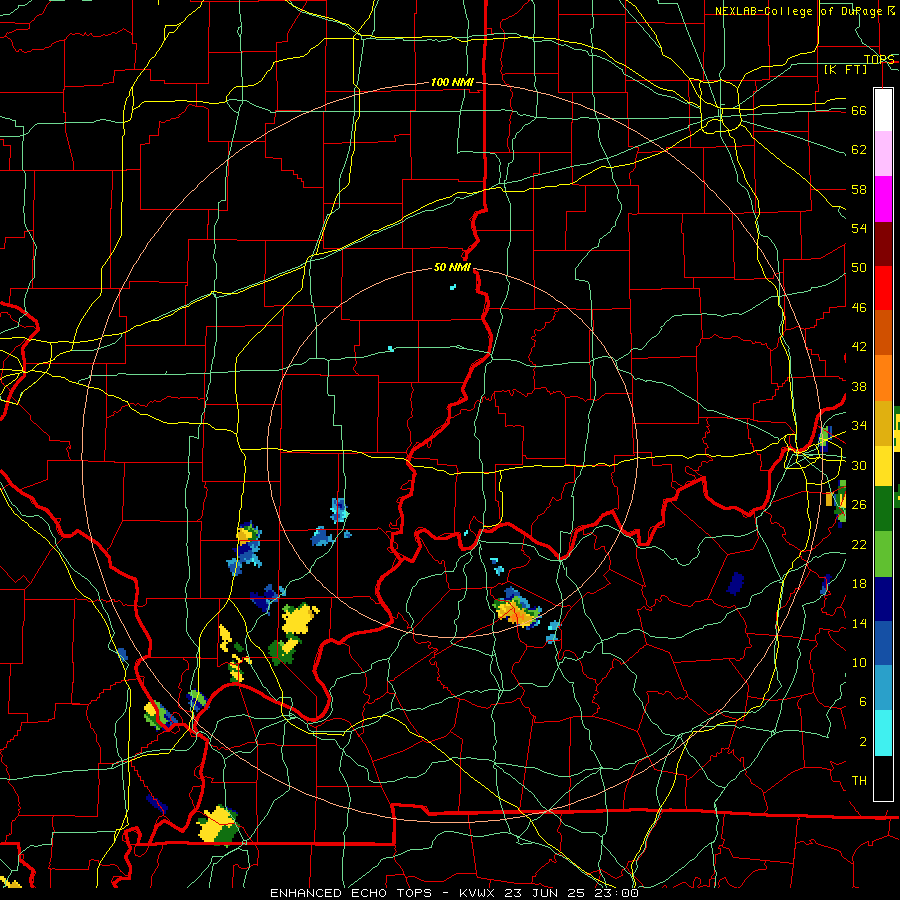Click the 22 value on the legend

click(859, 544)
